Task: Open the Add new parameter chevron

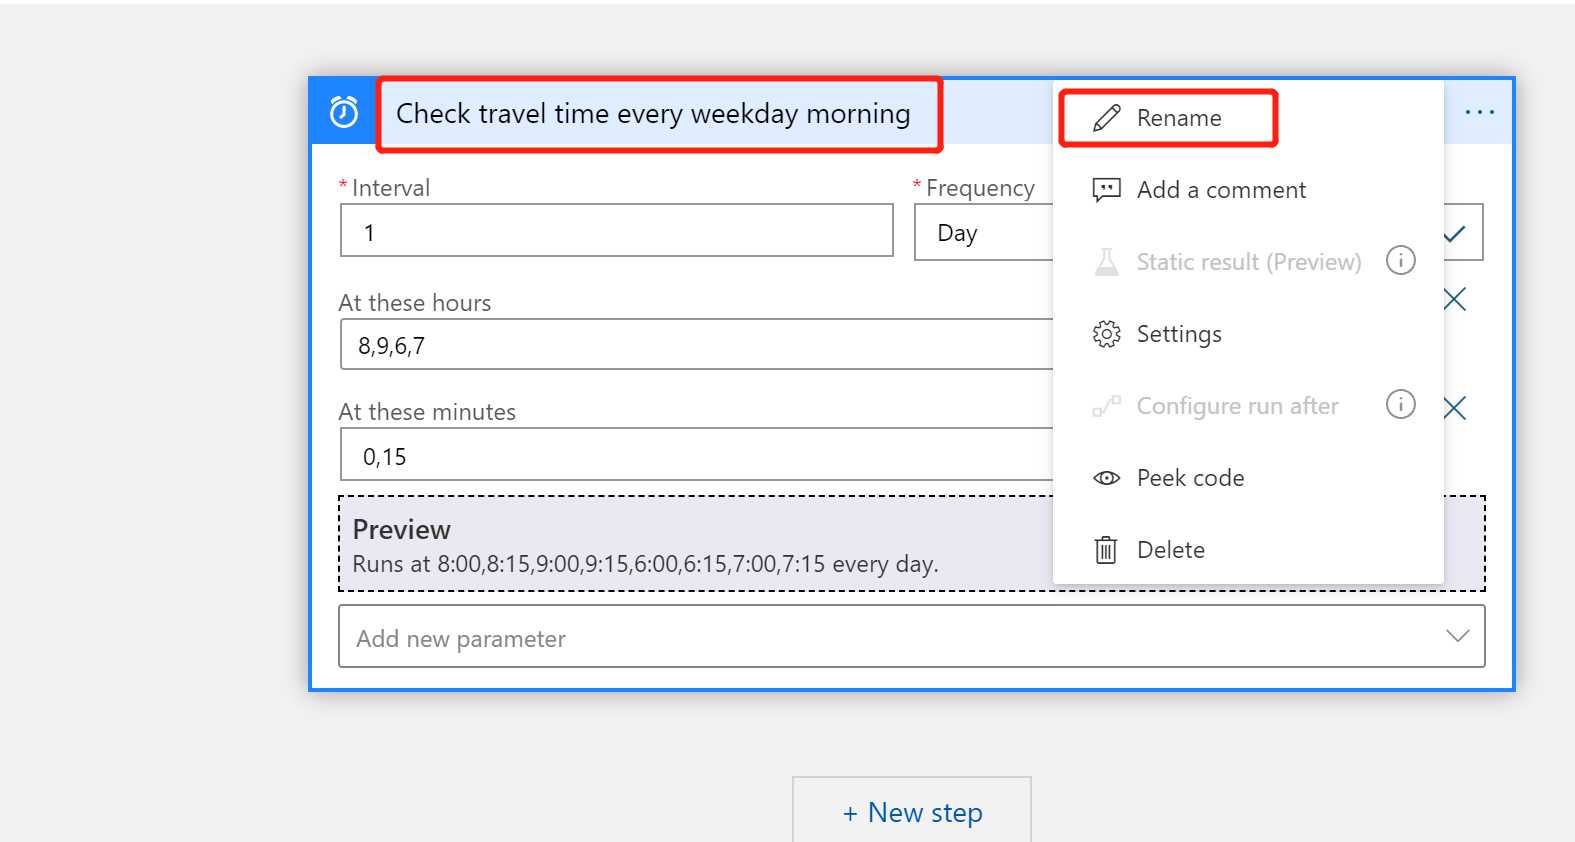Action: (x=1458, y=636)
